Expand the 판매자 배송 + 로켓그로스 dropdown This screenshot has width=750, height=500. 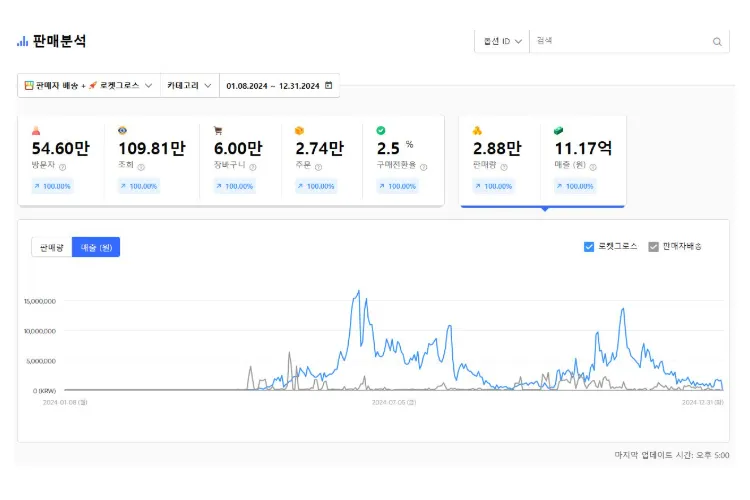pyautogui.click(x=88, y=86)
